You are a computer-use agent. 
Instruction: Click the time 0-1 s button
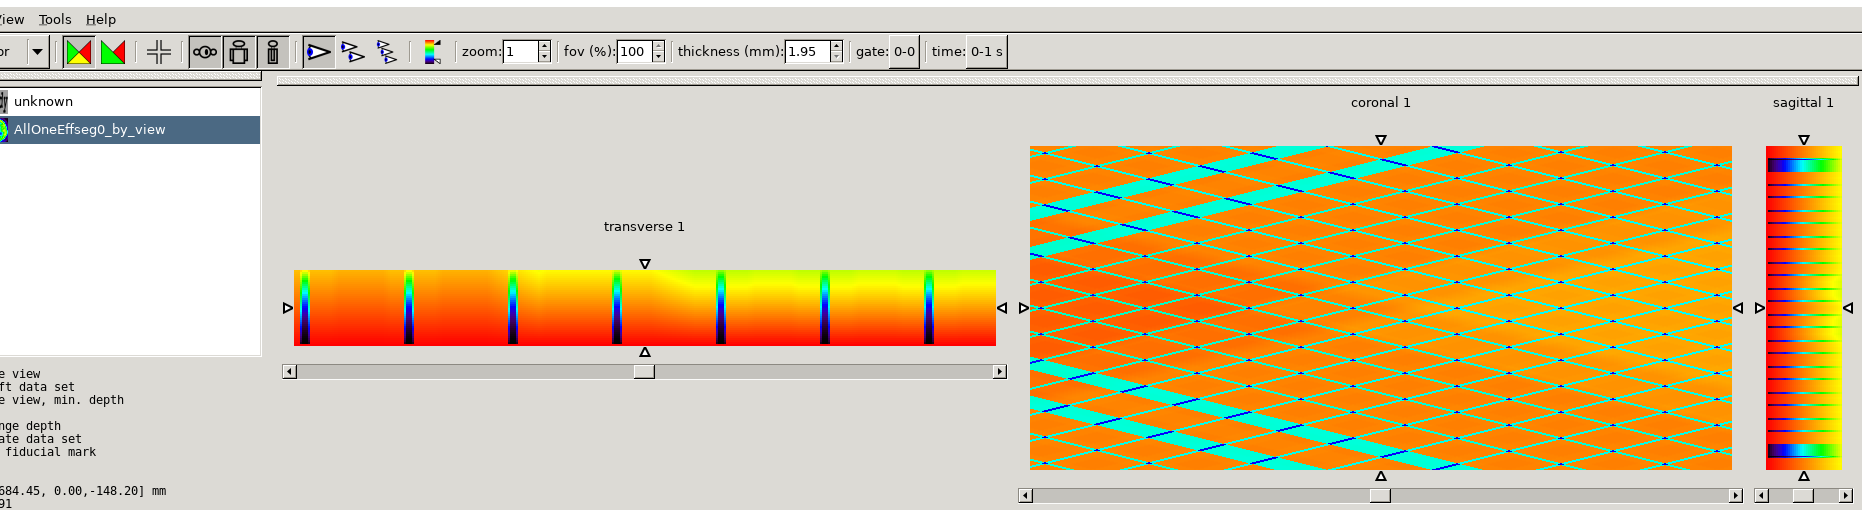pos(986,52)
